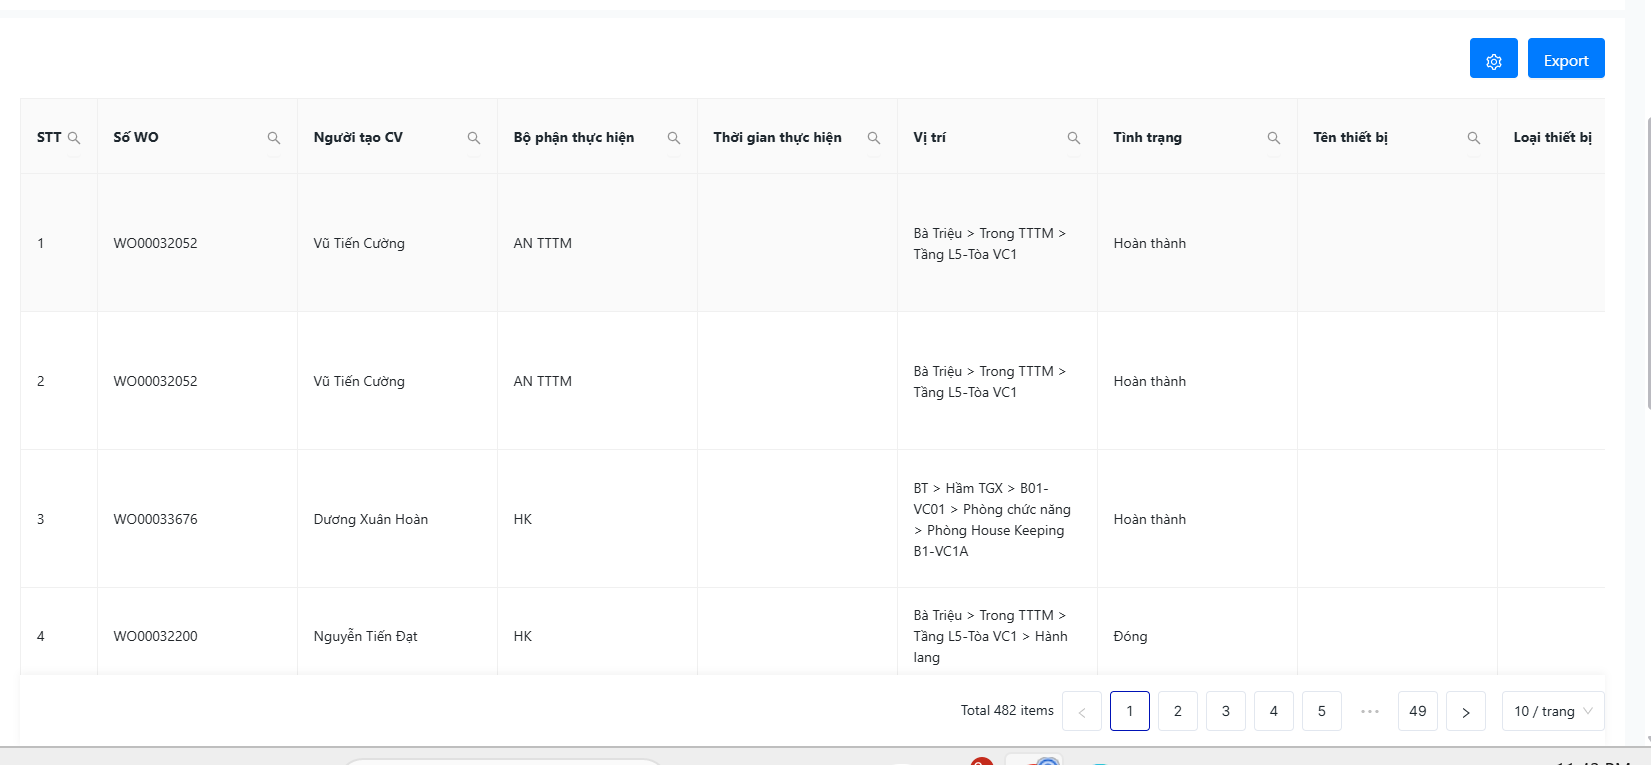Click the vertical scrollbar on the right
The image size is (1651, 765).
coord(1647,260)
